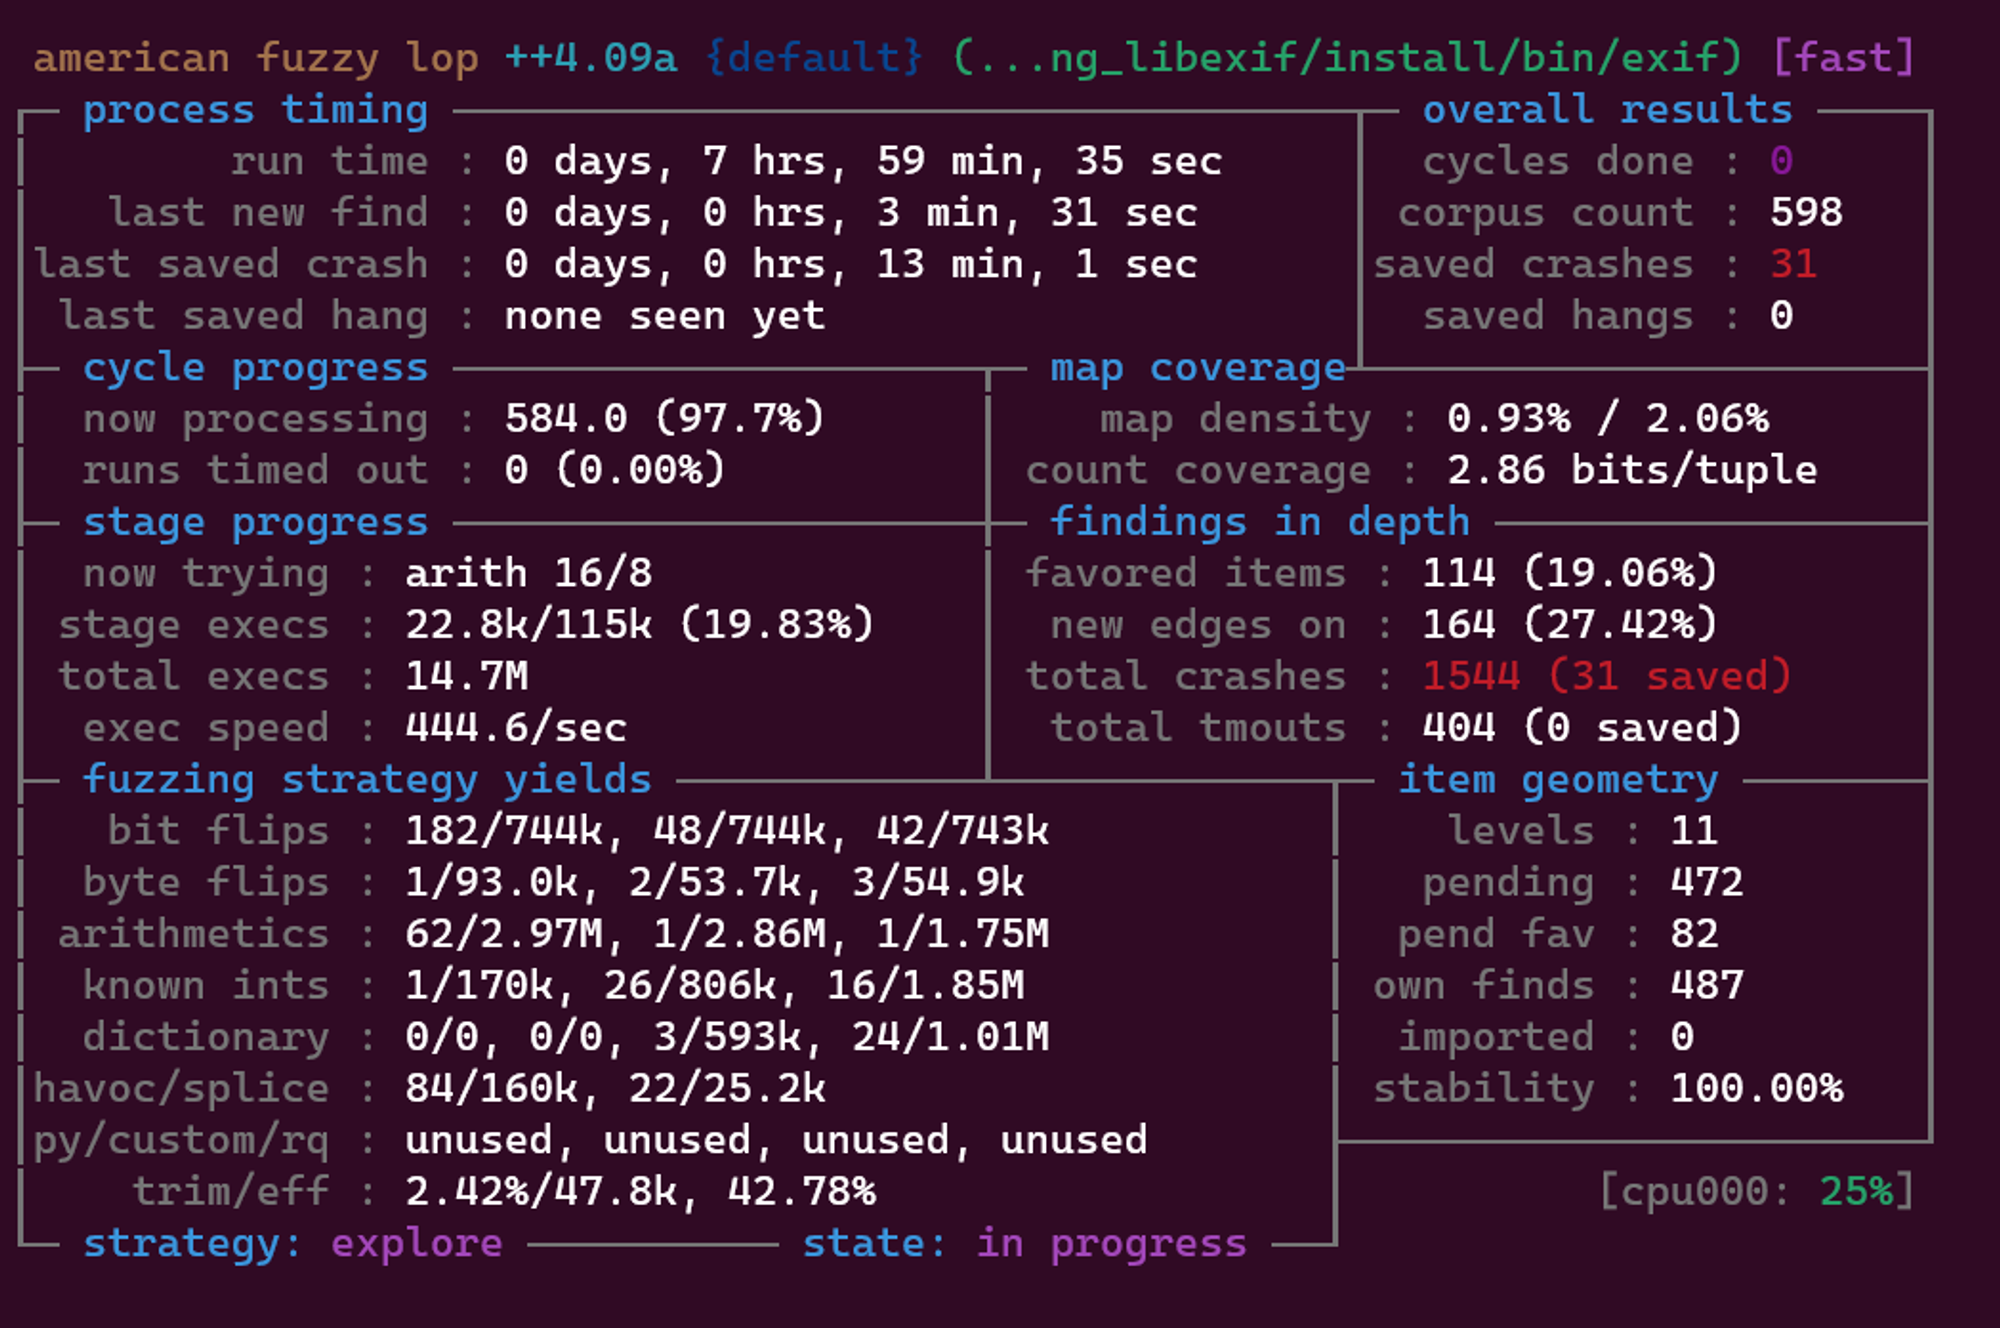Screen dimensions: 2000x1328
Task: Click the 'map coverage' section heading
Action: [1198, 368]
